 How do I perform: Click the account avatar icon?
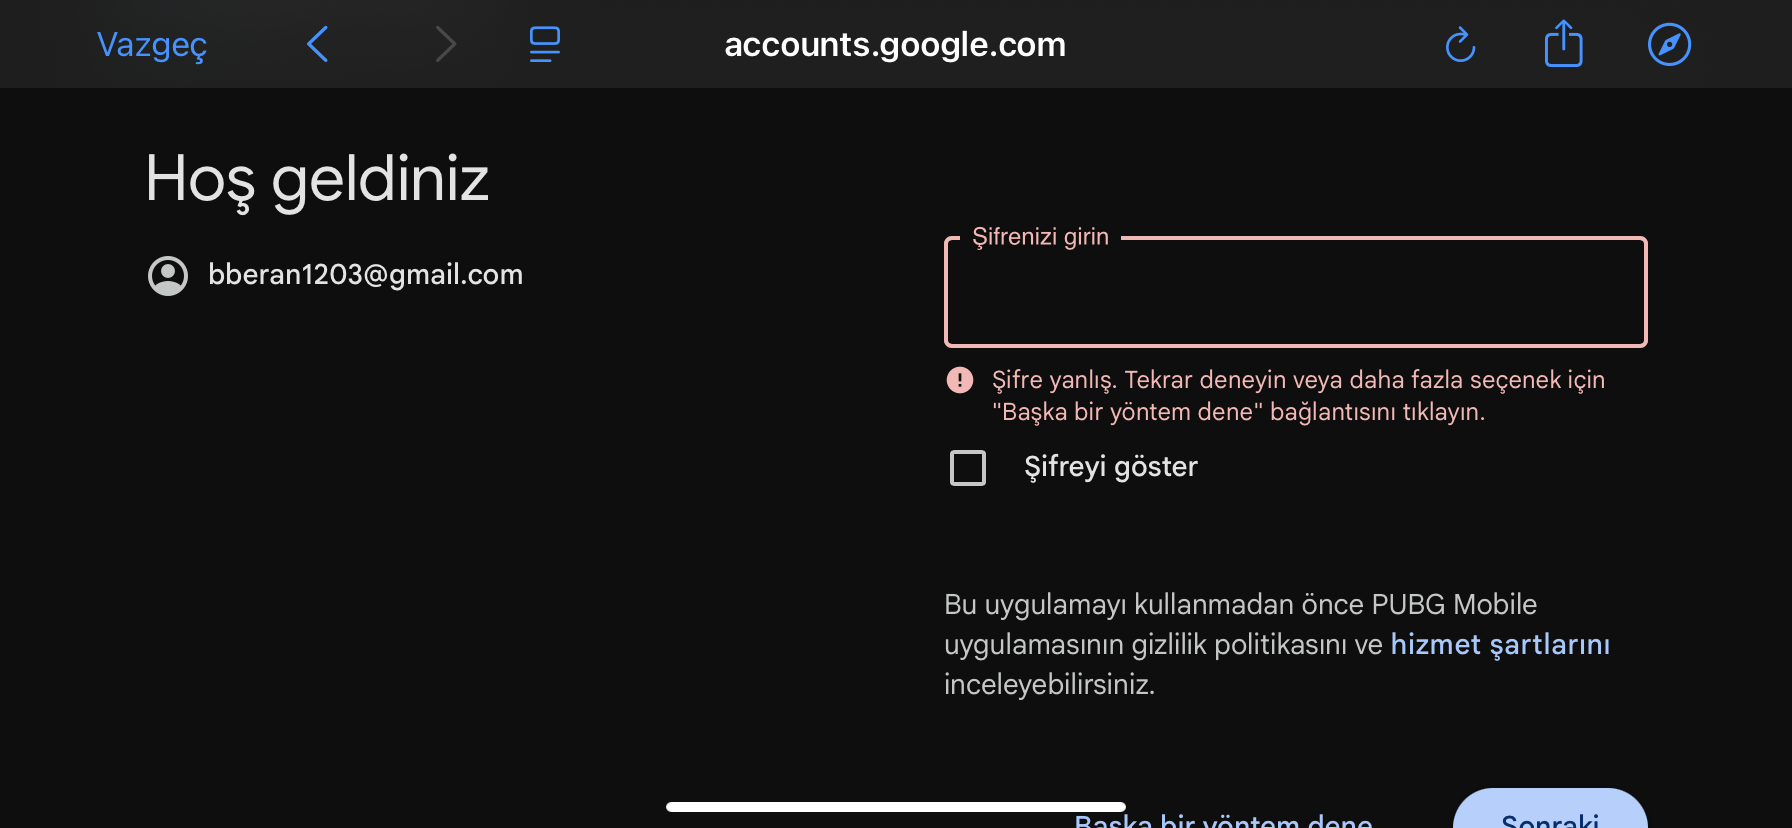(168, 276)
